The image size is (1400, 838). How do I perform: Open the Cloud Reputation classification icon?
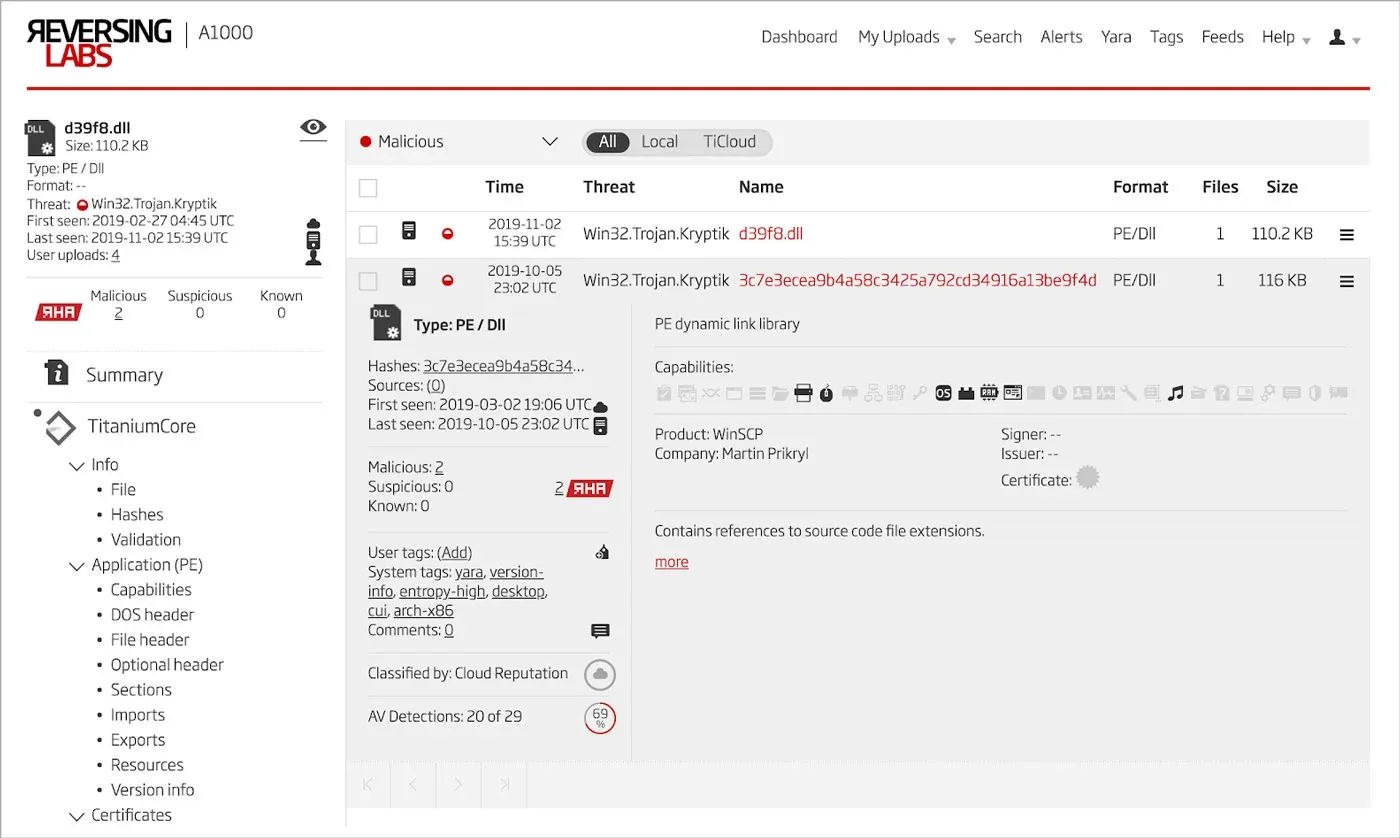pos(599,674)
